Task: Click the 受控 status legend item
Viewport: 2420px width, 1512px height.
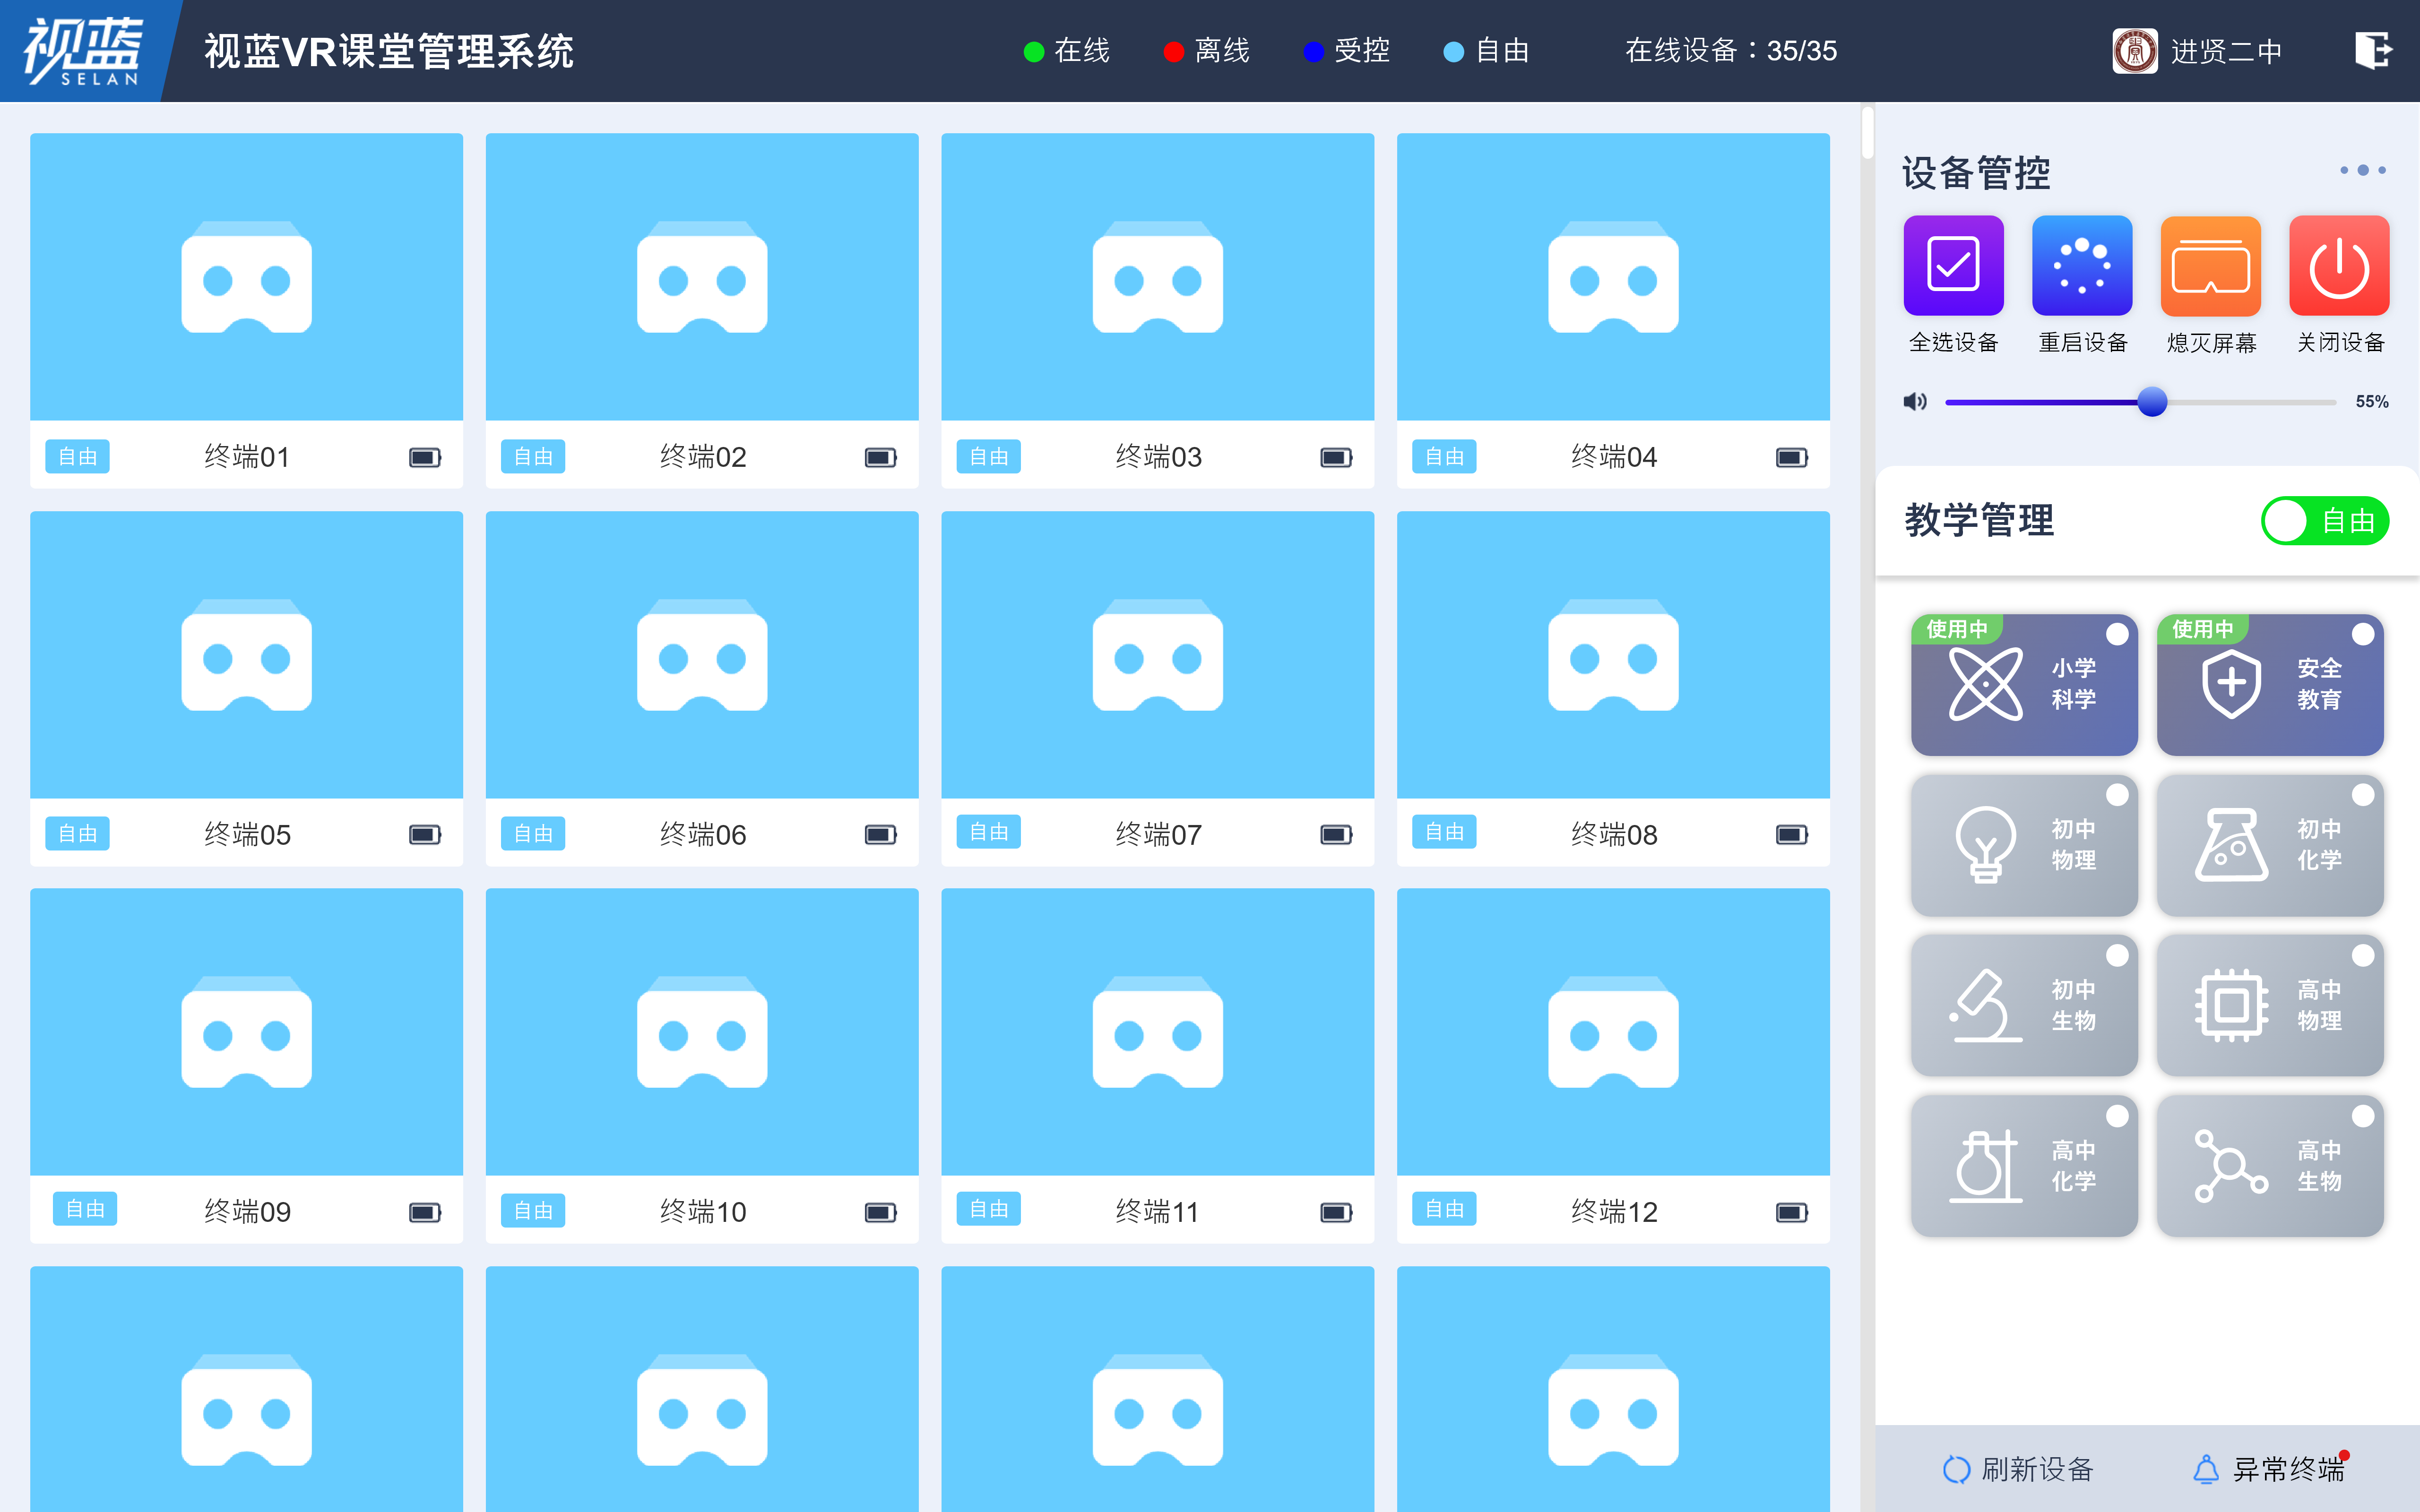Action: click(1347, 51)
